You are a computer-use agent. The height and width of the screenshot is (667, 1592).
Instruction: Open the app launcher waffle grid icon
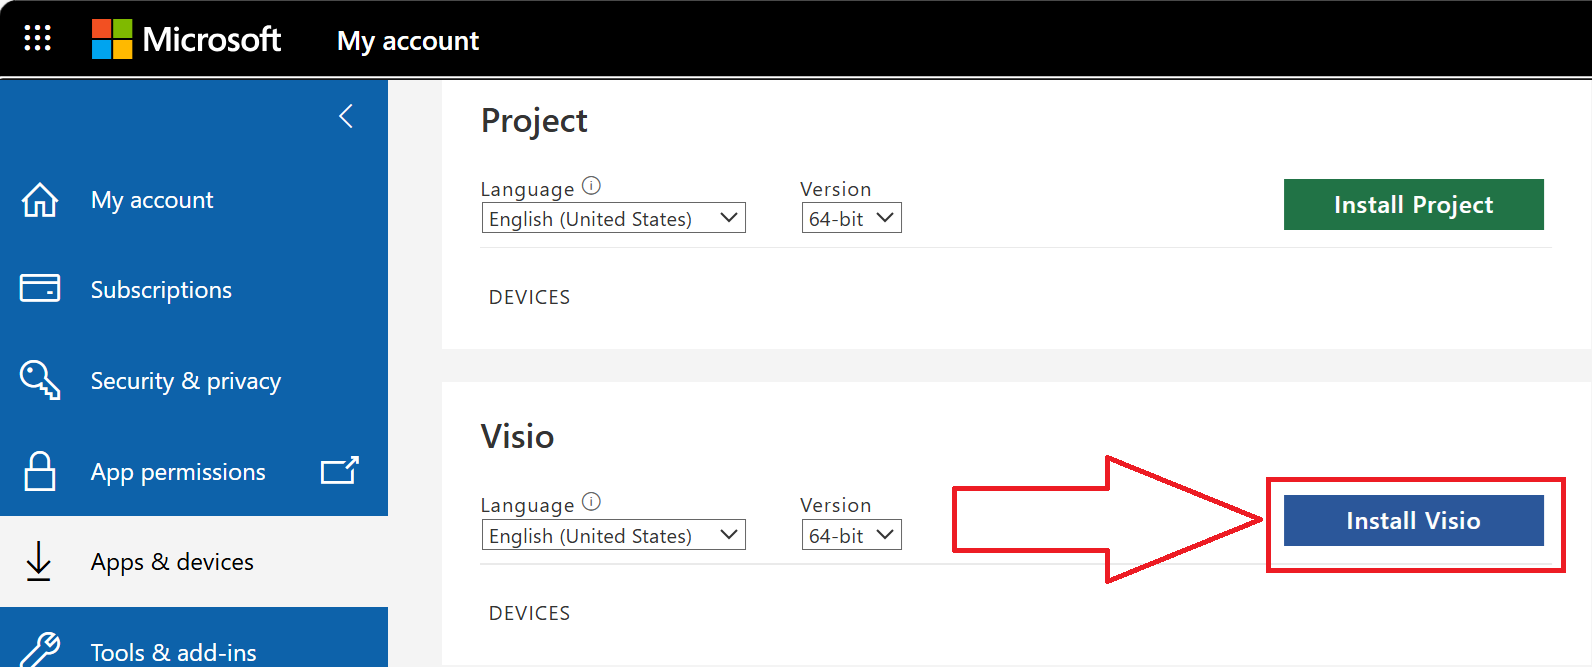click(37, 39)
